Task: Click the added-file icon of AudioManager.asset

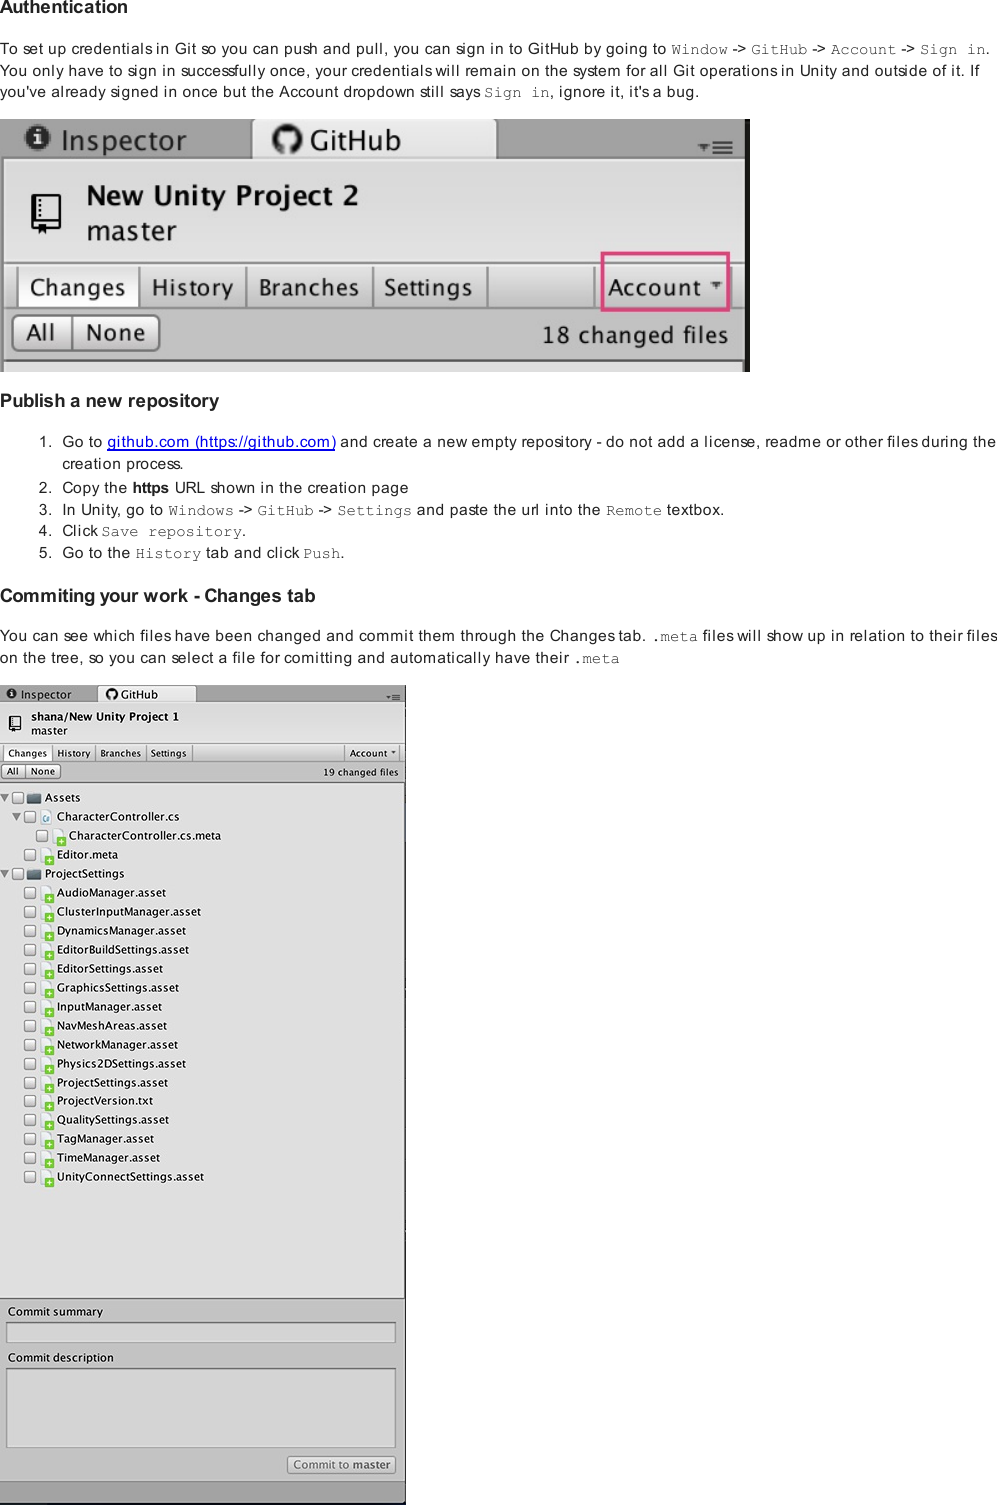Action: coord(47,894)
